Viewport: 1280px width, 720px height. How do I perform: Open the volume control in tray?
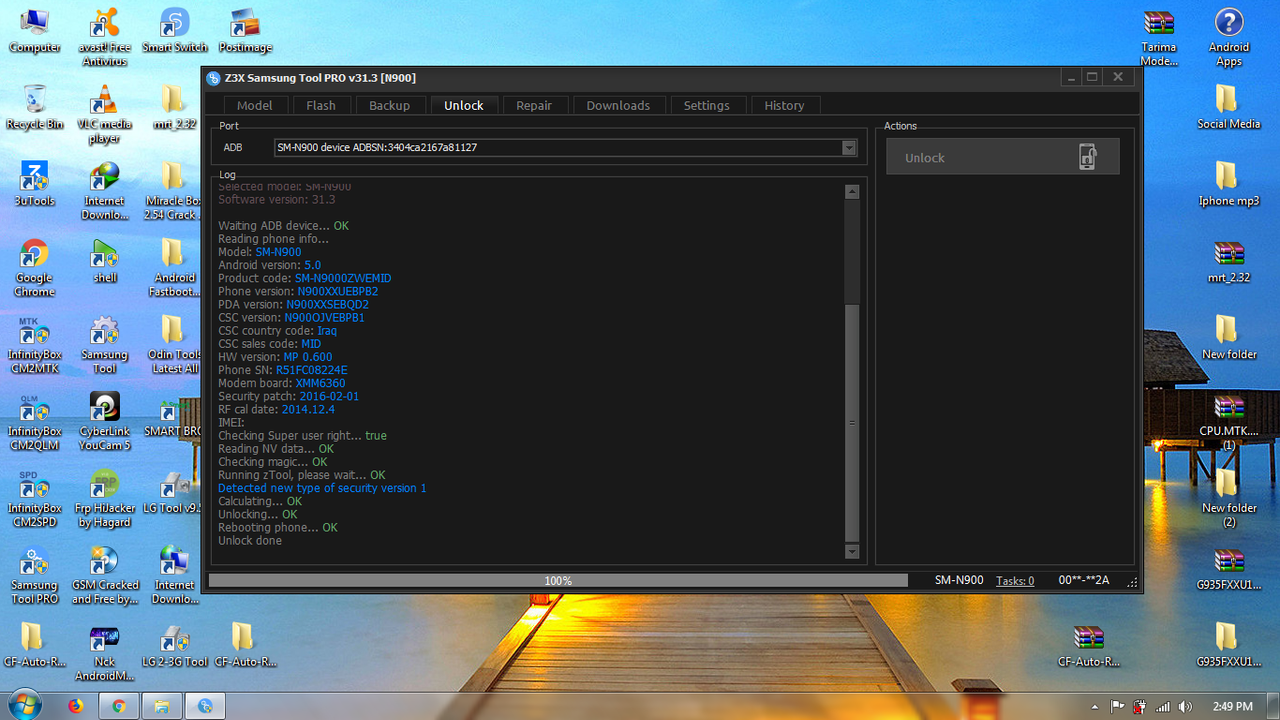tap(1185, 706)
